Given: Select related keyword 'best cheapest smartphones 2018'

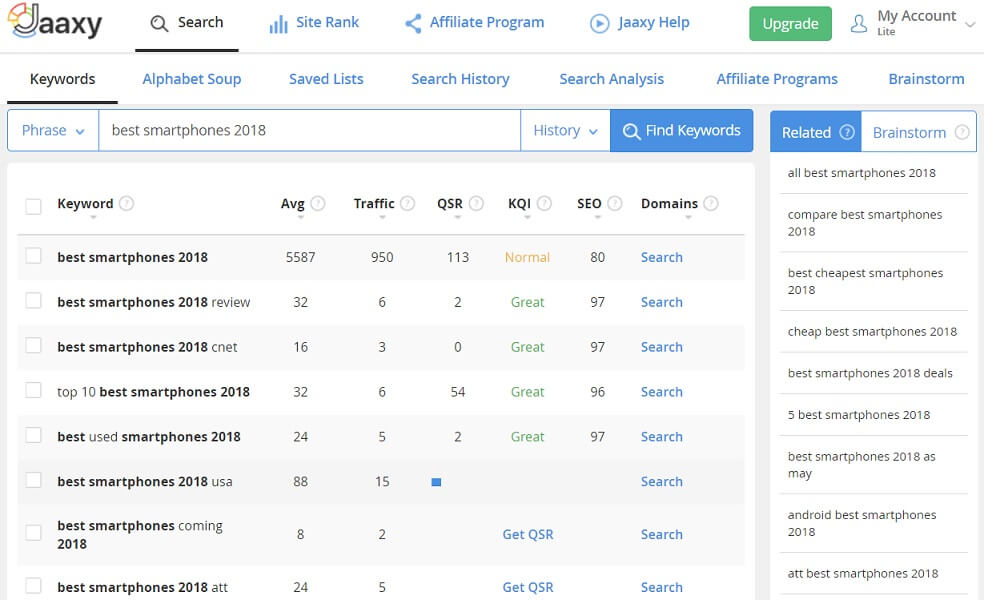Looking at the screenshot, I should click(865, 281).
